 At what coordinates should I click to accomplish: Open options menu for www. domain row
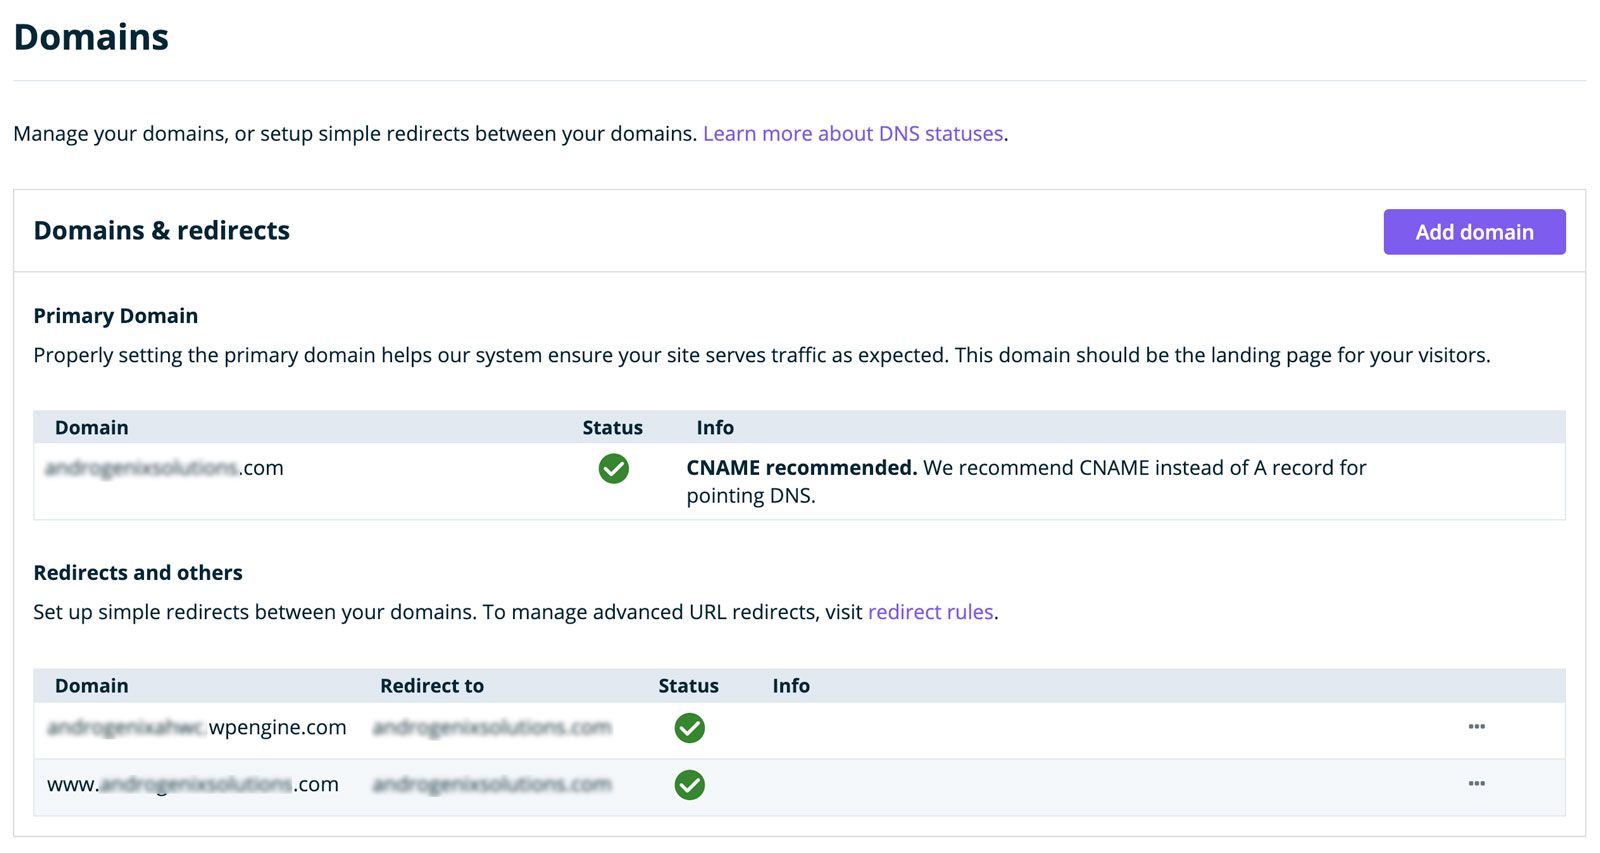click(1476, 784)
